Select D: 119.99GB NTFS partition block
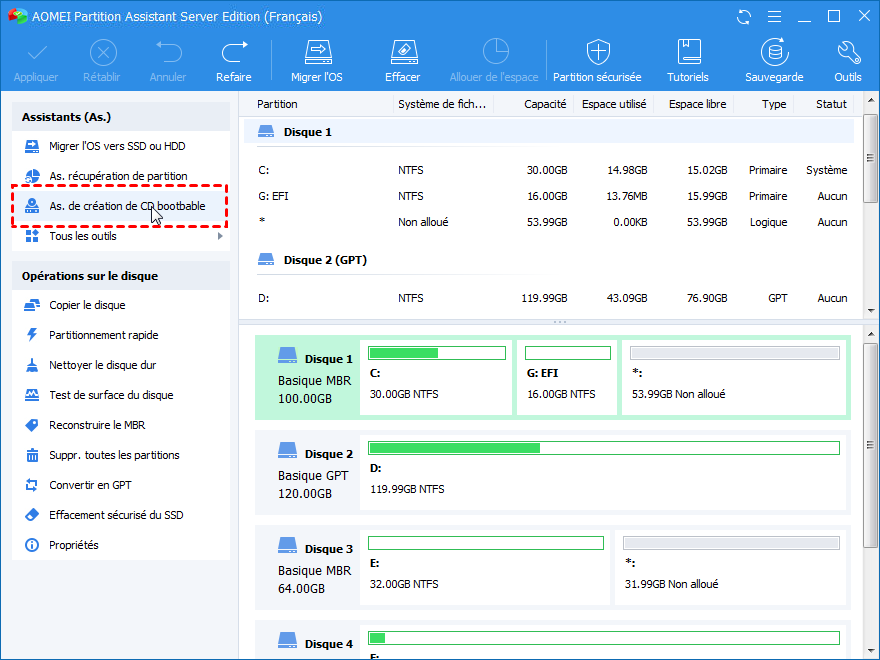 coord(603,472)
